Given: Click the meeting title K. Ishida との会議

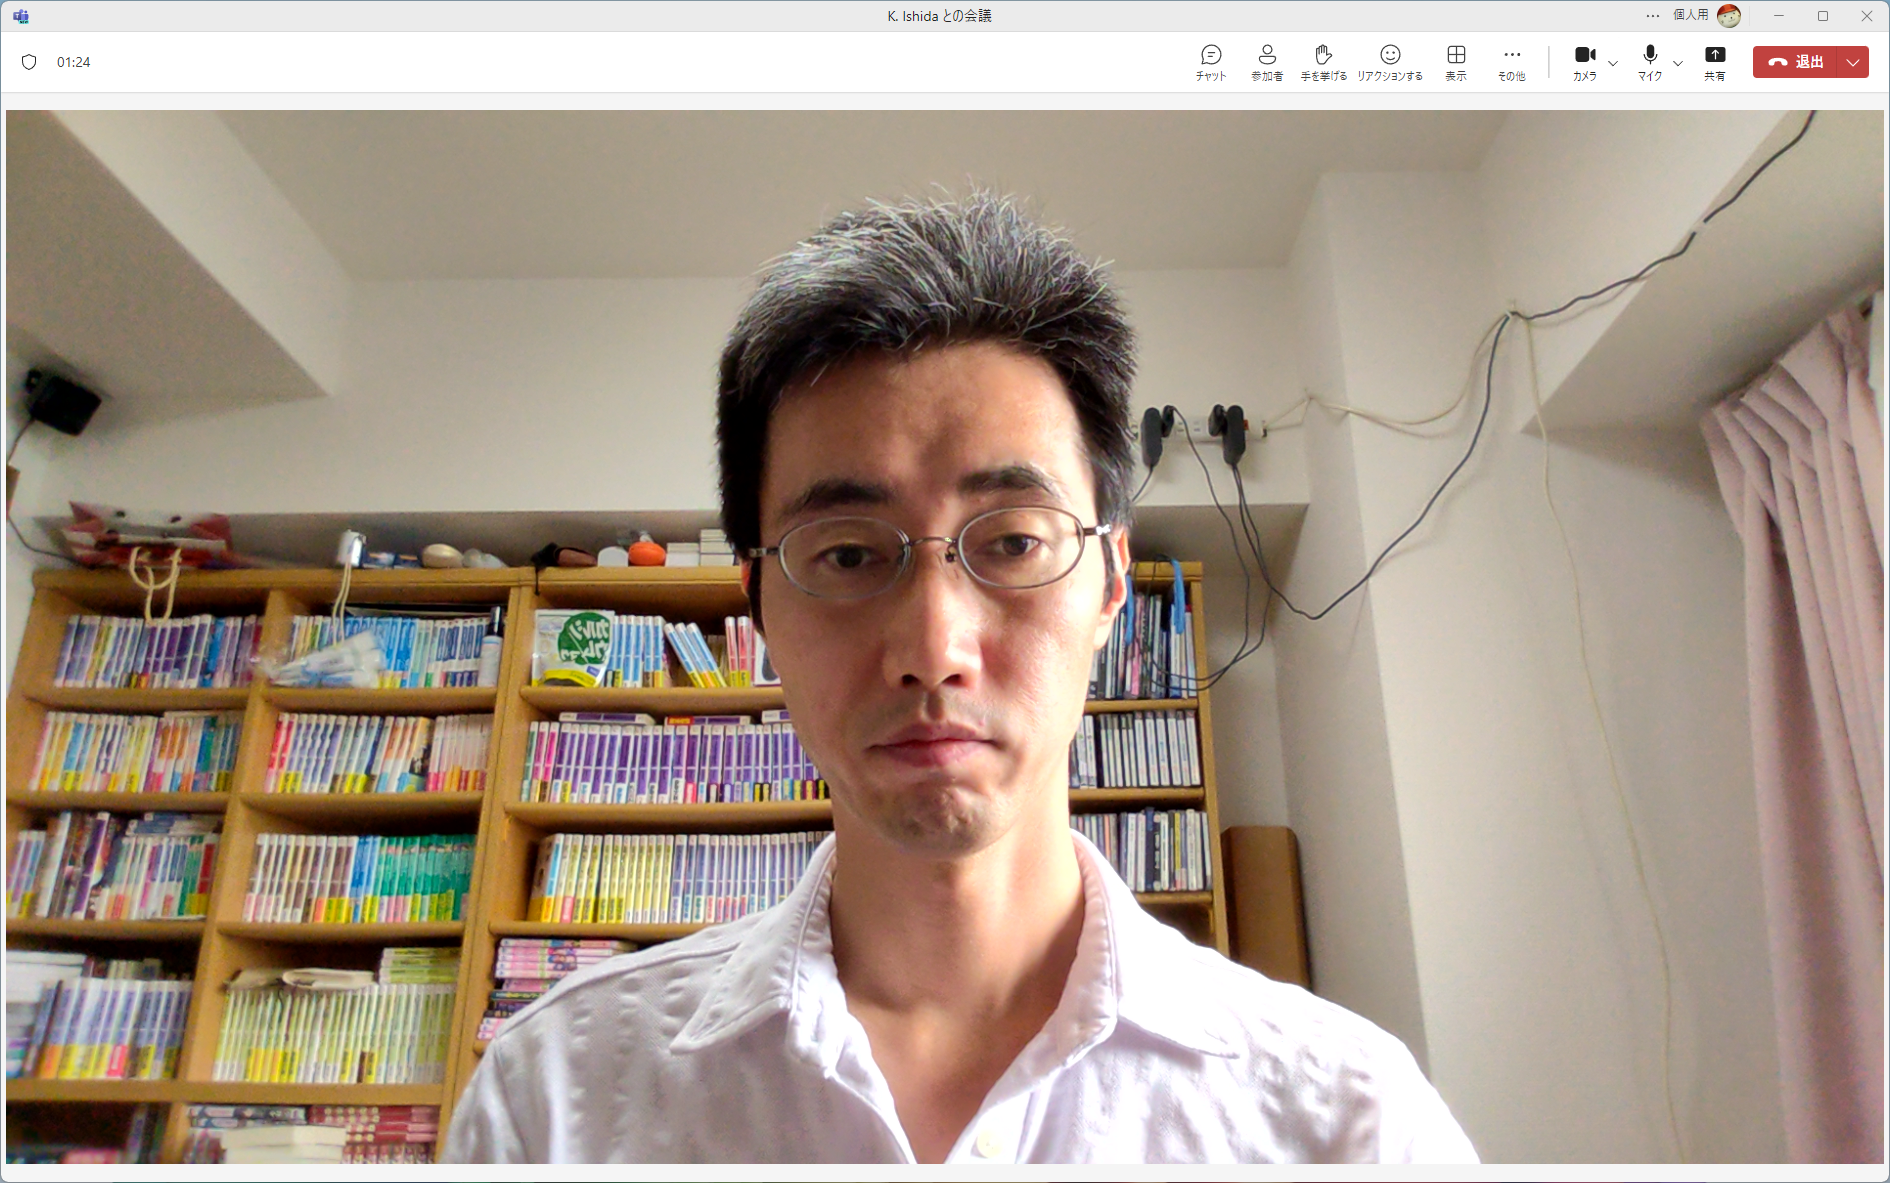Looking at the screenshot, I should tap(938, 15).
